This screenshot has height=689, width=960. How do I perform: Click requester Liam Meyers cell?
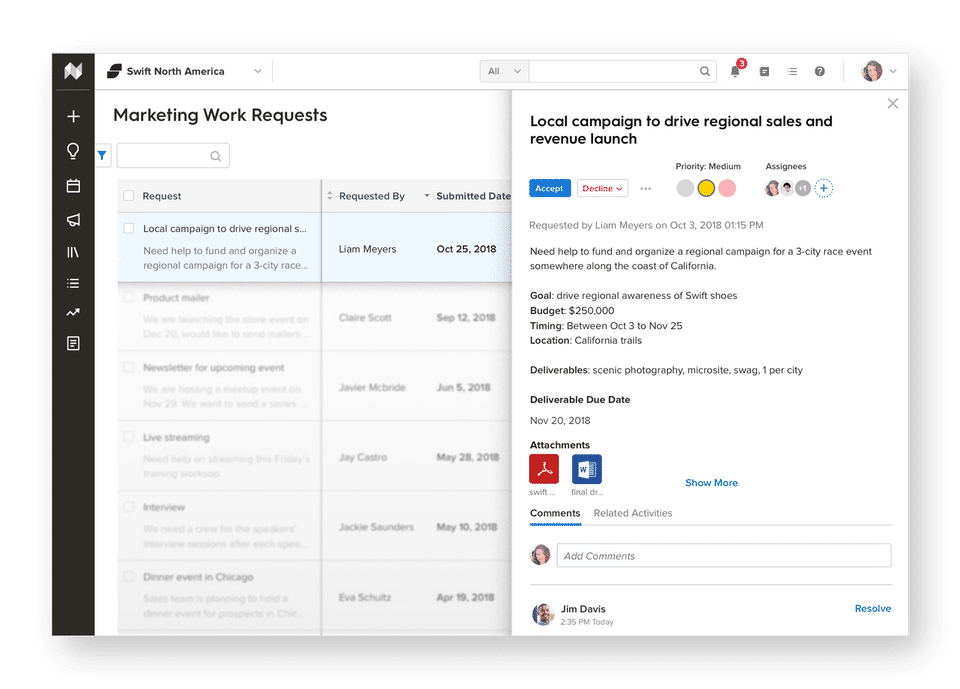tap(367, 249)
